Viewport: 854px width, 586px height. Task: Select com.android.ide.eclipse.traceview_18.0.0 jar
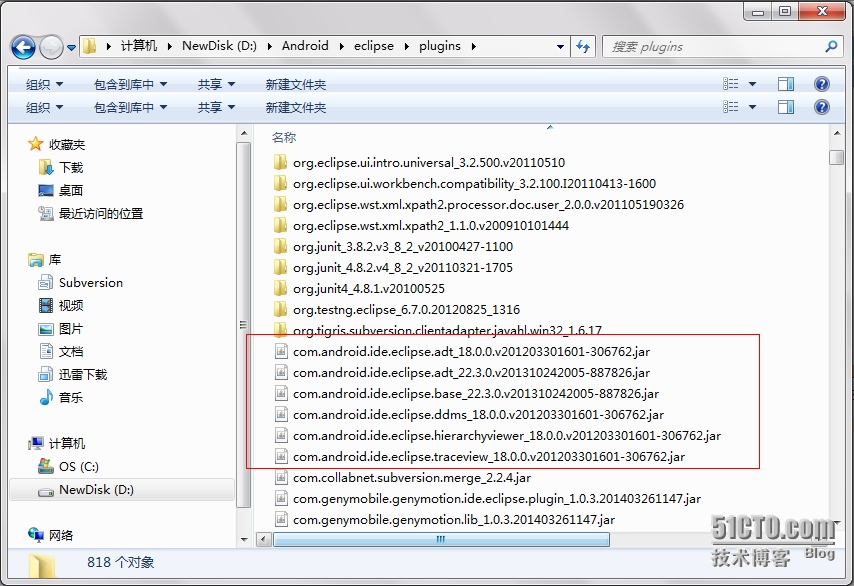coord(489,456)
